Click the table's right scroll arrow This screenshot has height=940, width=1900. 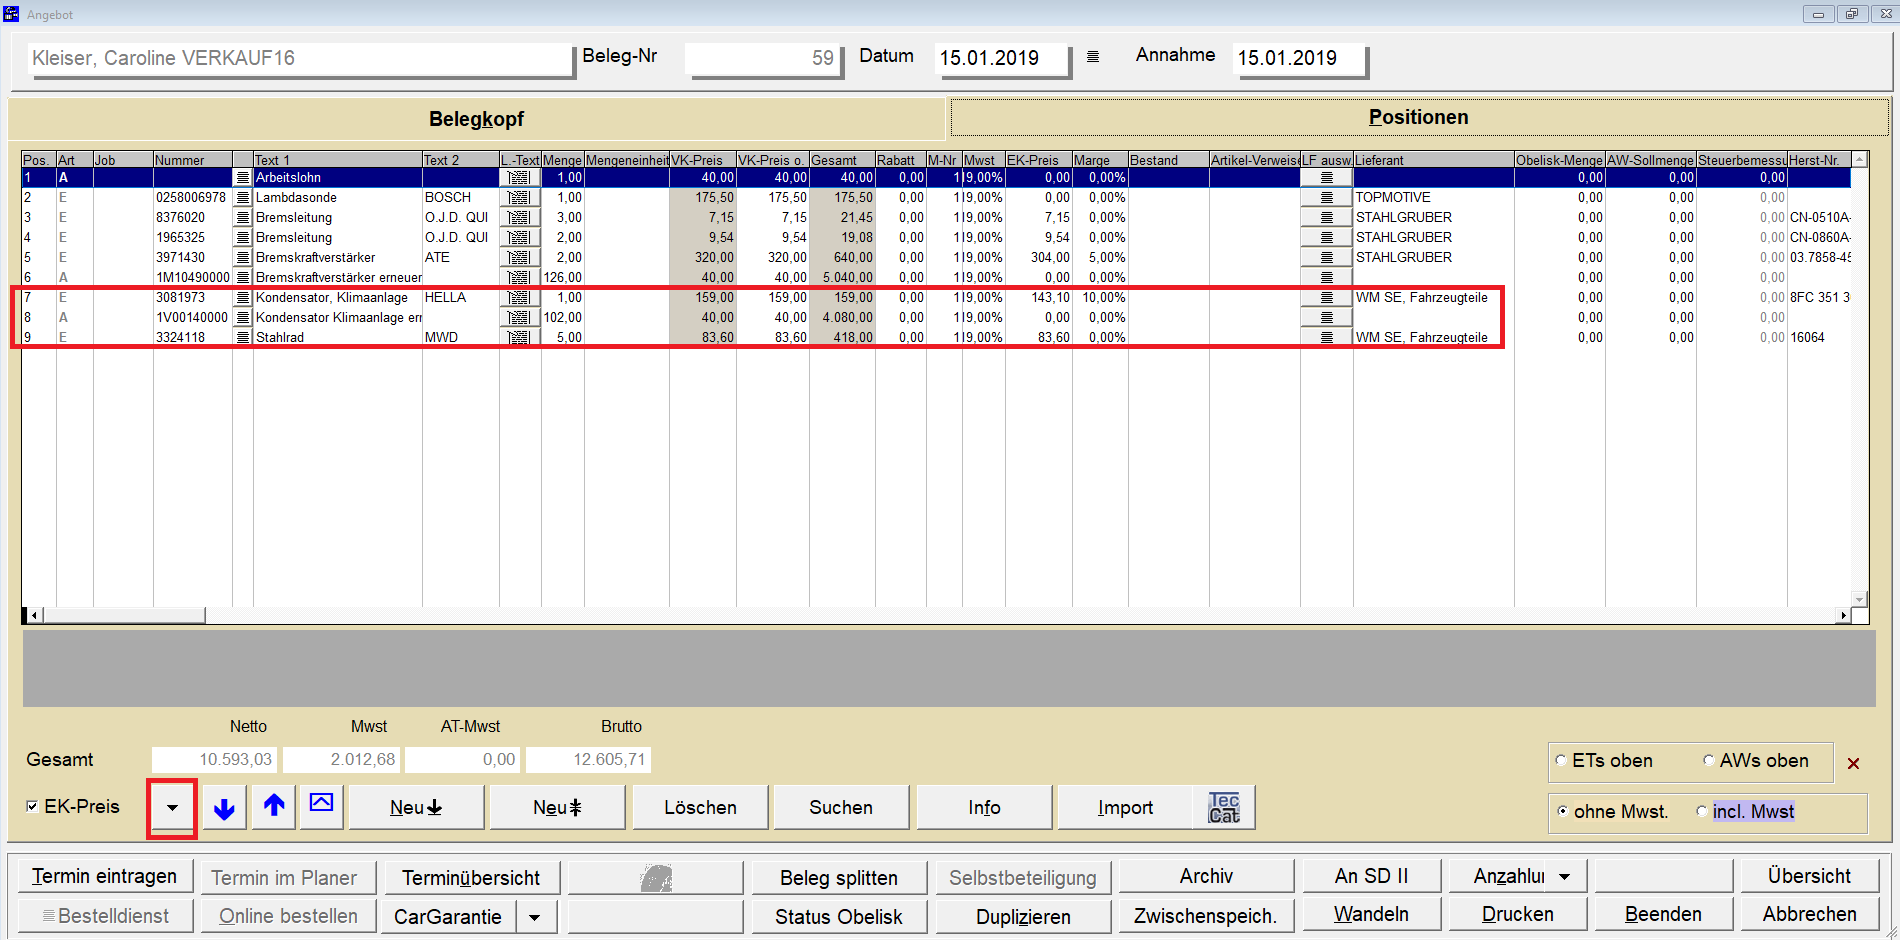[x=1843, y=616]
